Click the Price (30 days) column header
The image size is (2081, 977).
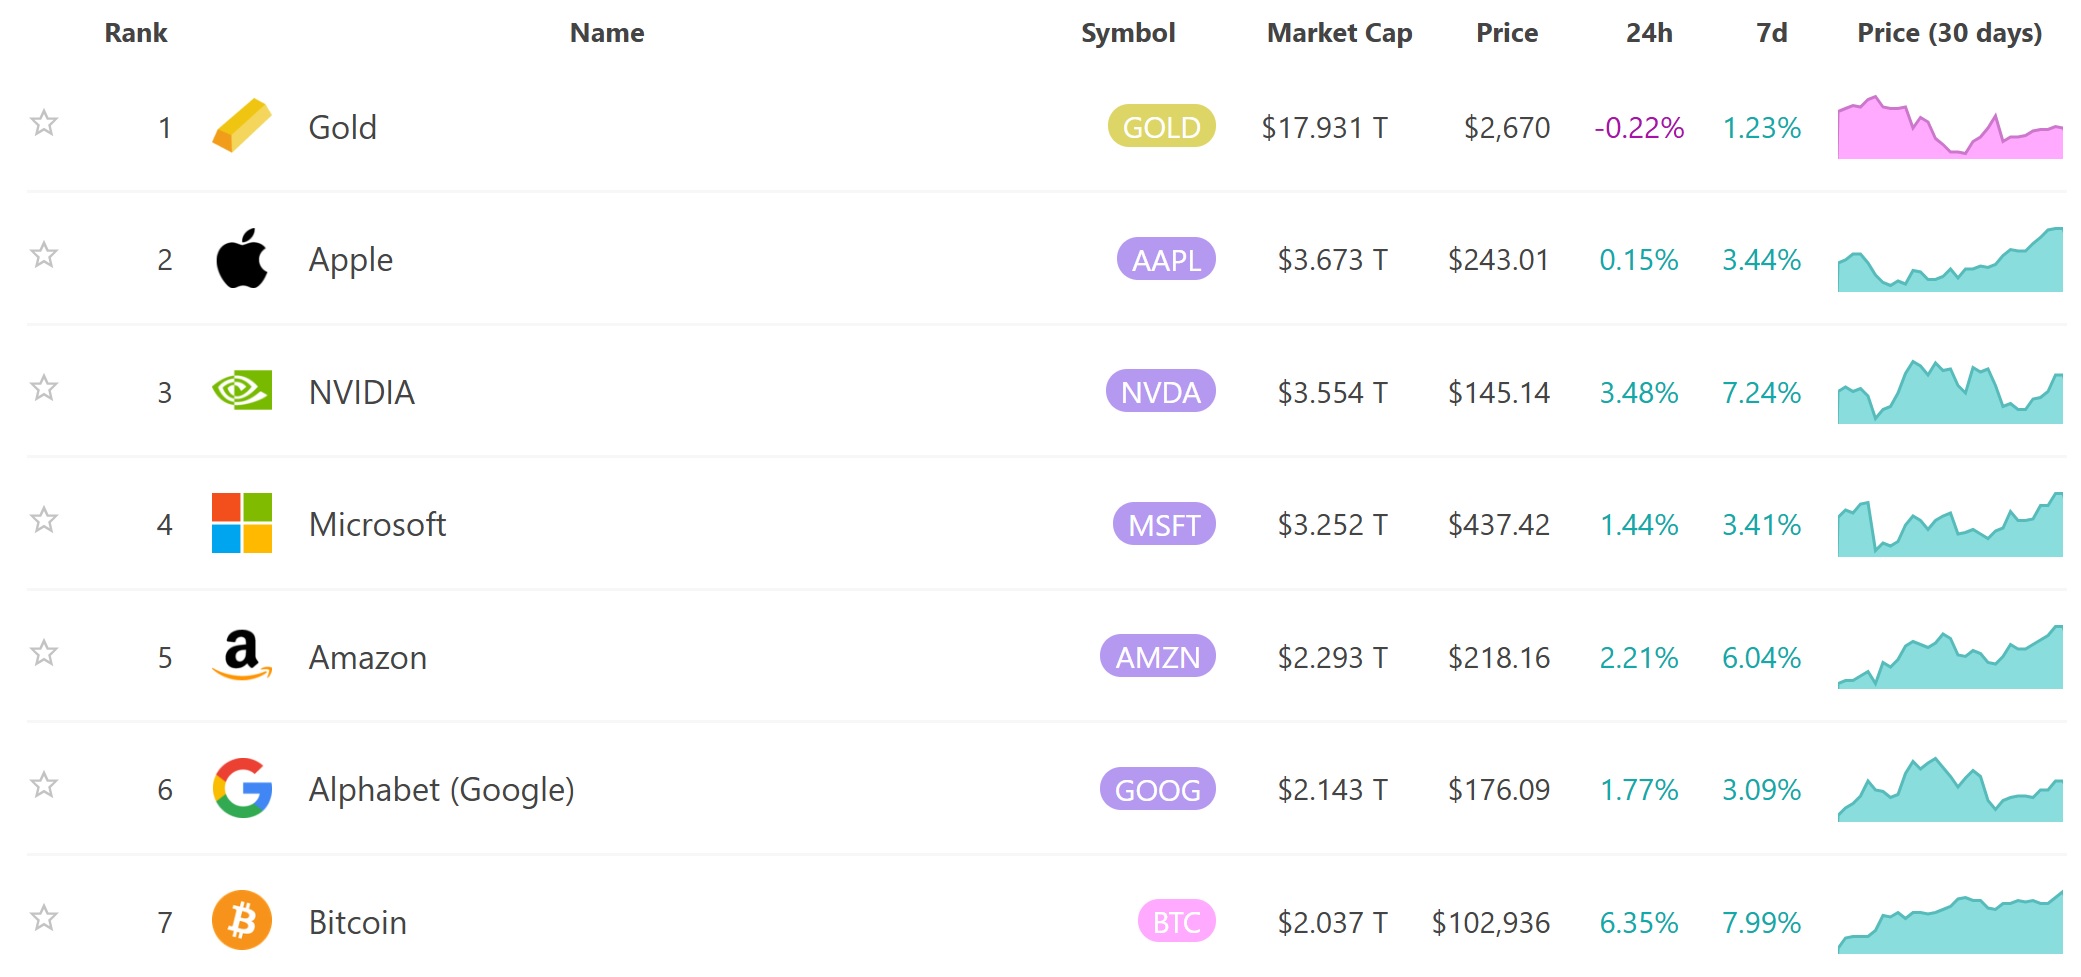(1950, 33)
